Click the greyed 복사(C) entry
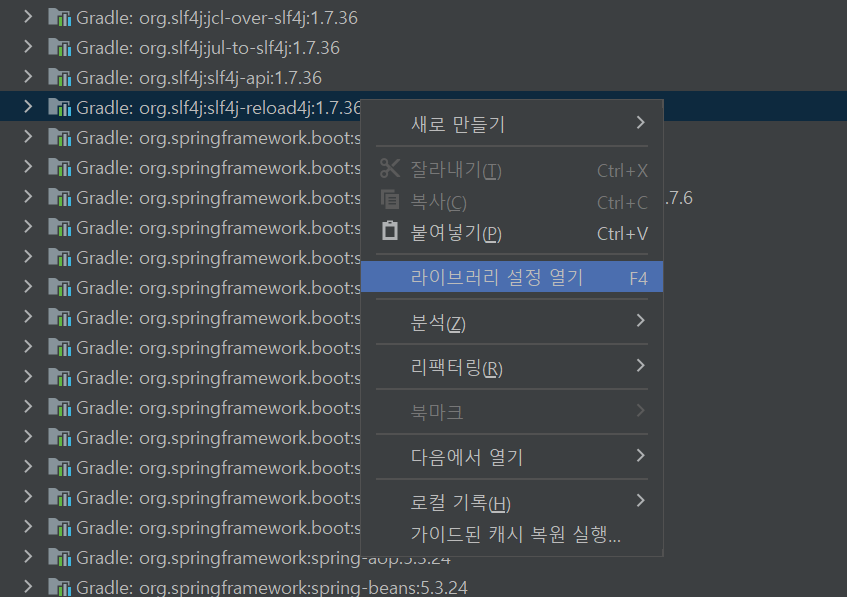 [x=512, y=202]
